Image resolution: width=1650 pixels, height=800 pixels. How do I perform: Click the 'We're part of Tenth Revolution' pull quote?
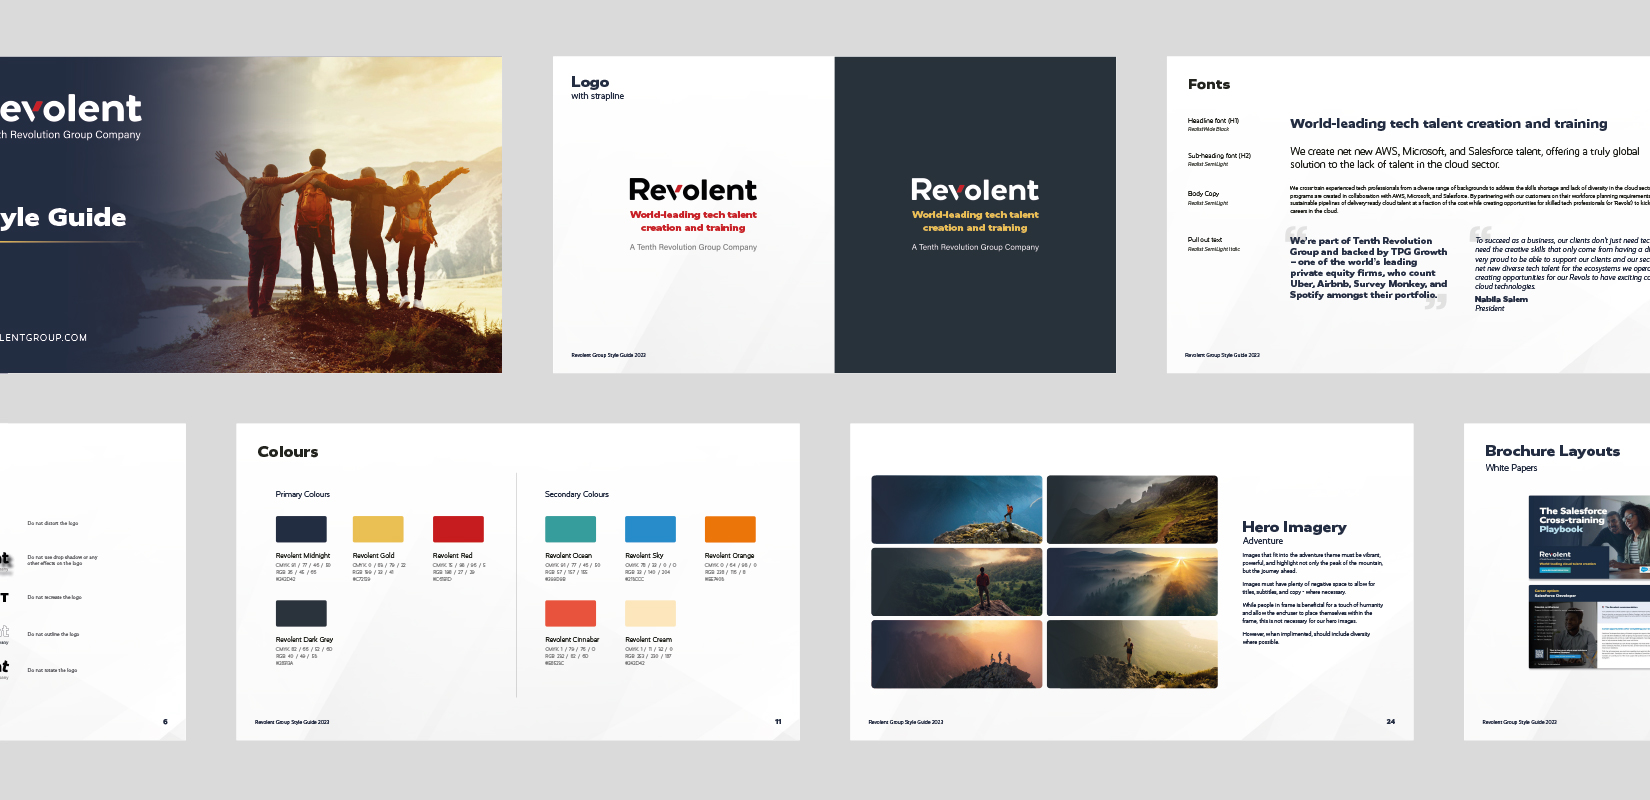tap(1368, 268)
